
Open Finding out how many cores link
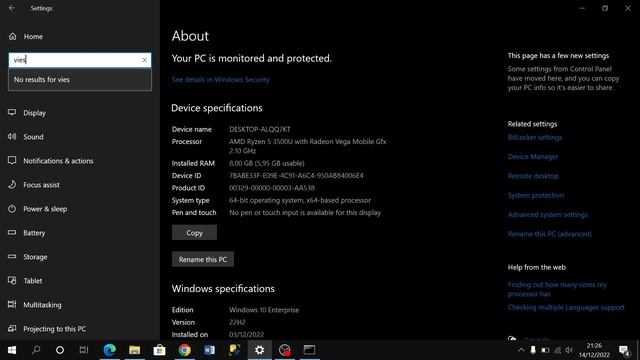[x=557, y=289]
